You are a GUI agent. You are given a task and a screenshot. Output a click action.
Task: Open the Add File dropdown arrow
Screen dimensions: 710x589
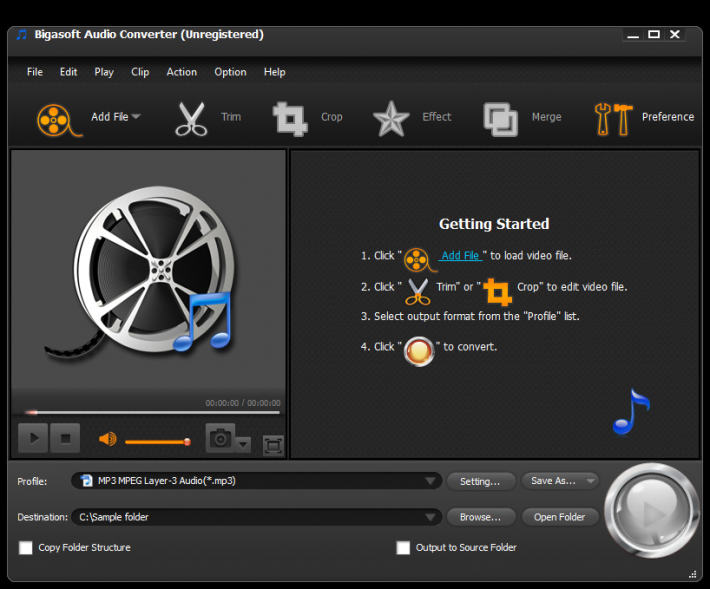(x=136, y=117)
